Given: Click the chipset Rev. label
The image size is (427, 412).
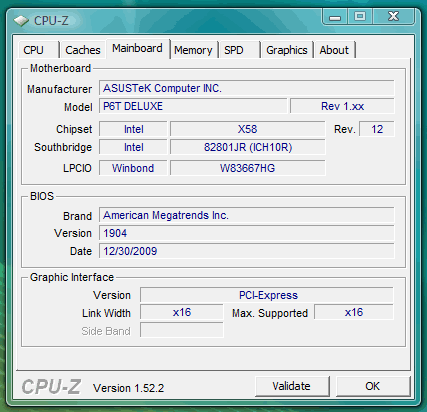Looking at the screenshot, I should [345, 129].
